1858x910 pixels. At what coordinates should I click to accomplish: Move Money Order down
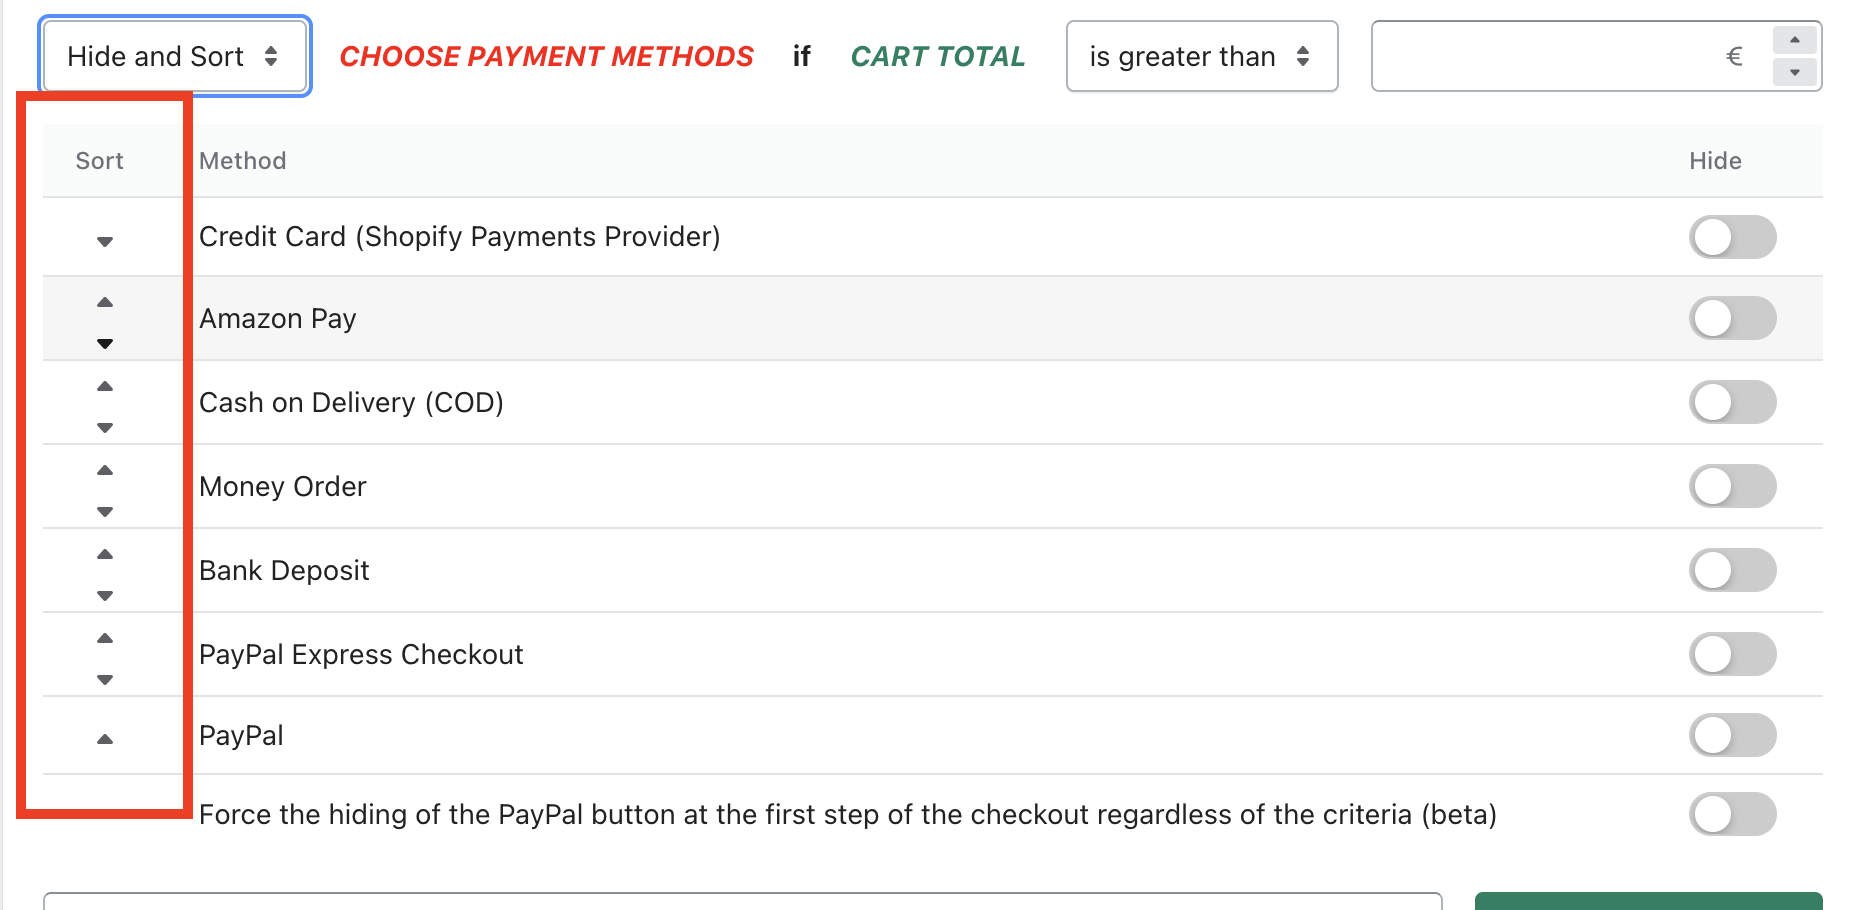(105, 511)
